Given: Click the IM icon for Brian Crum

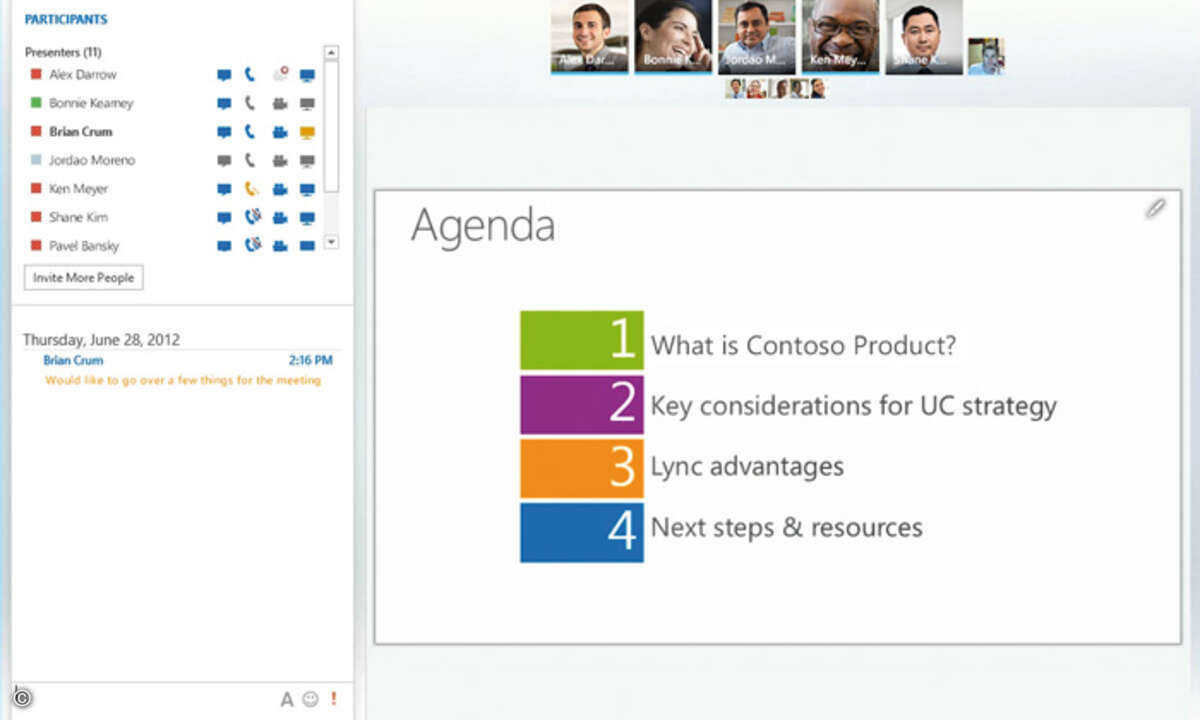Looking at the screenshot, I should (x=224, y=132).
